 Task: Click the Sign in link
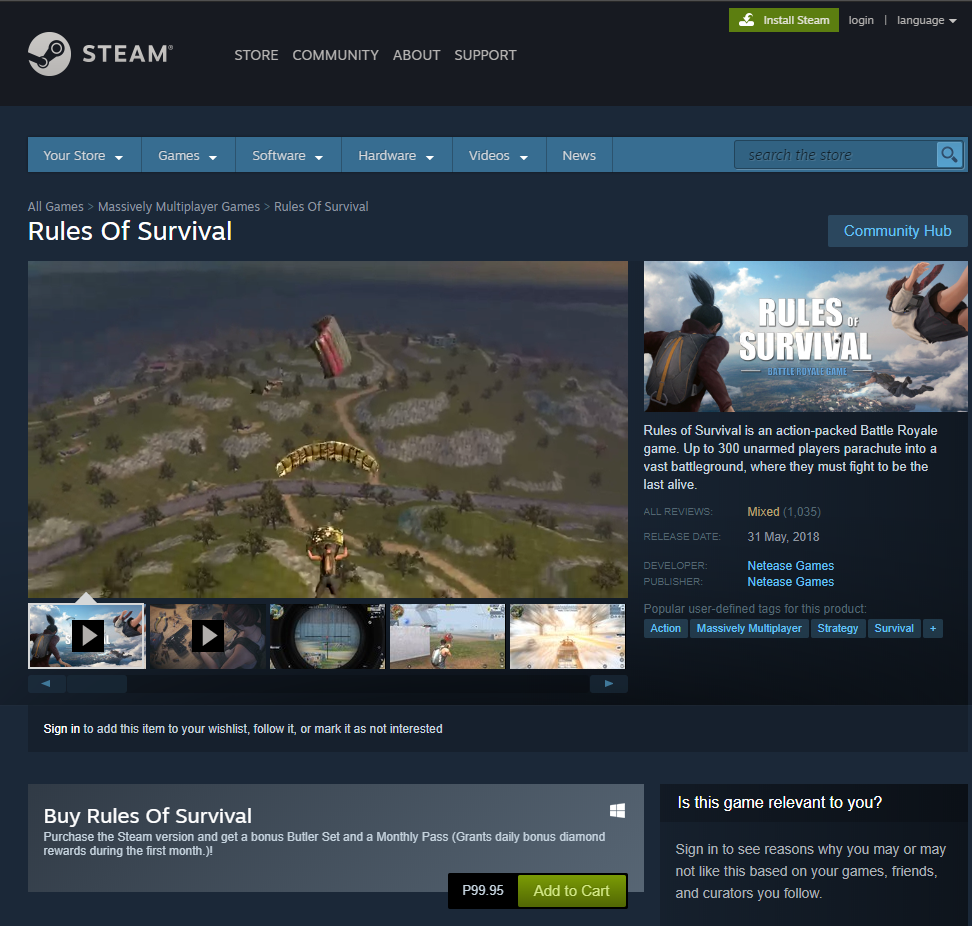[x=61, y=728]
